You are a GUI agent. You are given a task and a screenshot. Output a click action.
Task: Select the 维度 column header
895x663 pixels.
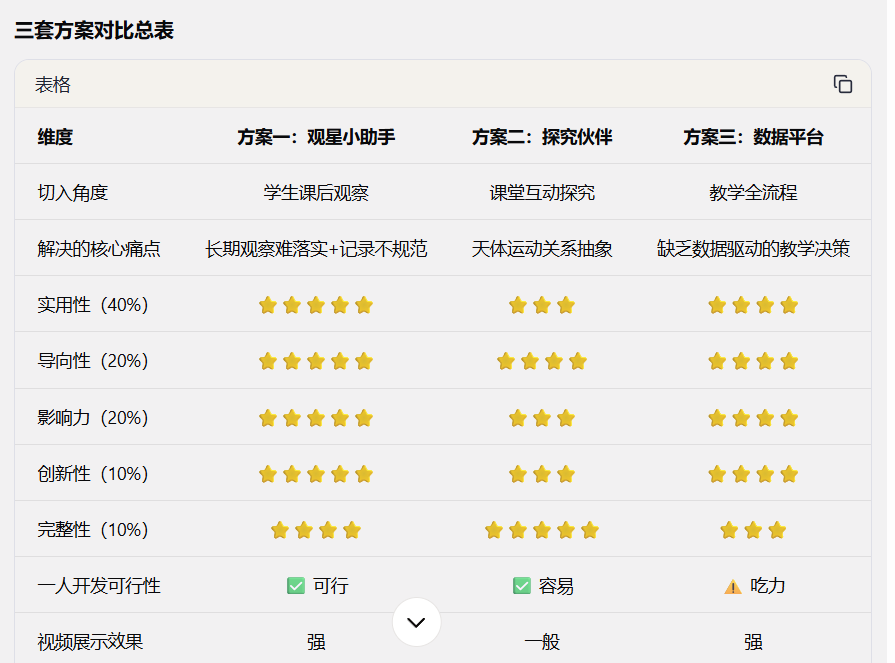pos(55,137)
